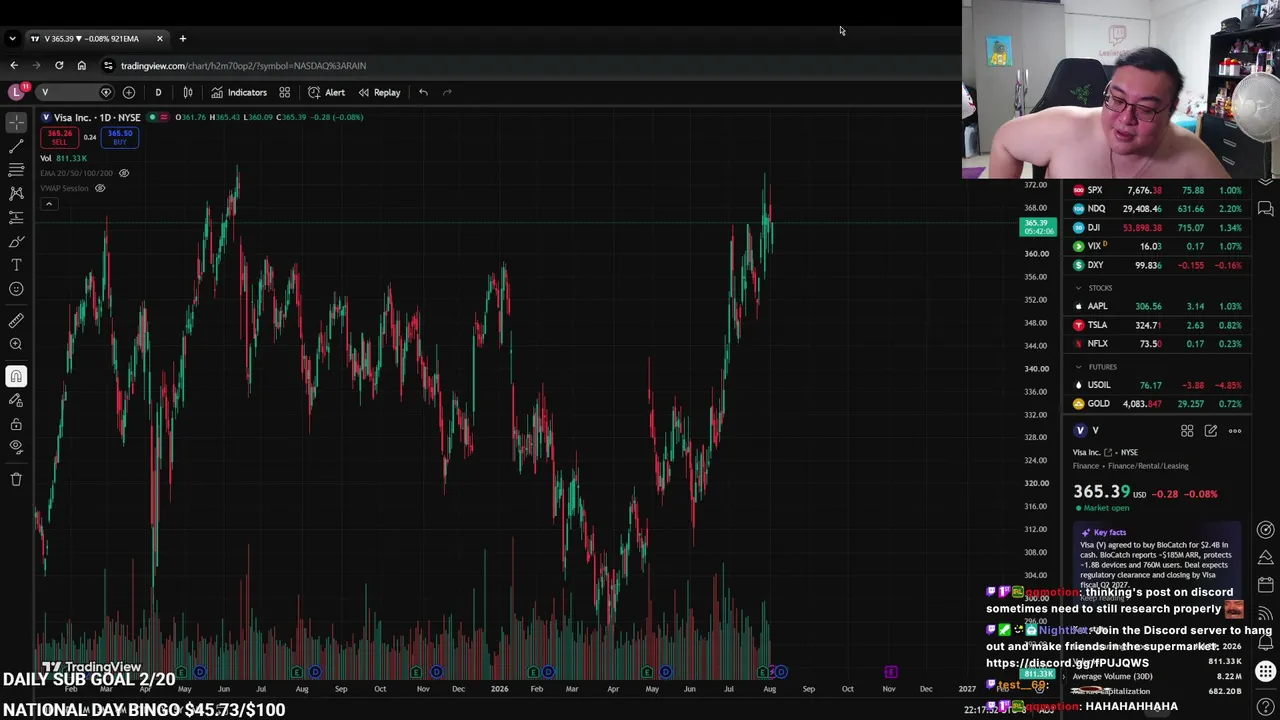Click the 365.50 BUY button
Viewport: 1280px width, 720px height.
(120, 137)
